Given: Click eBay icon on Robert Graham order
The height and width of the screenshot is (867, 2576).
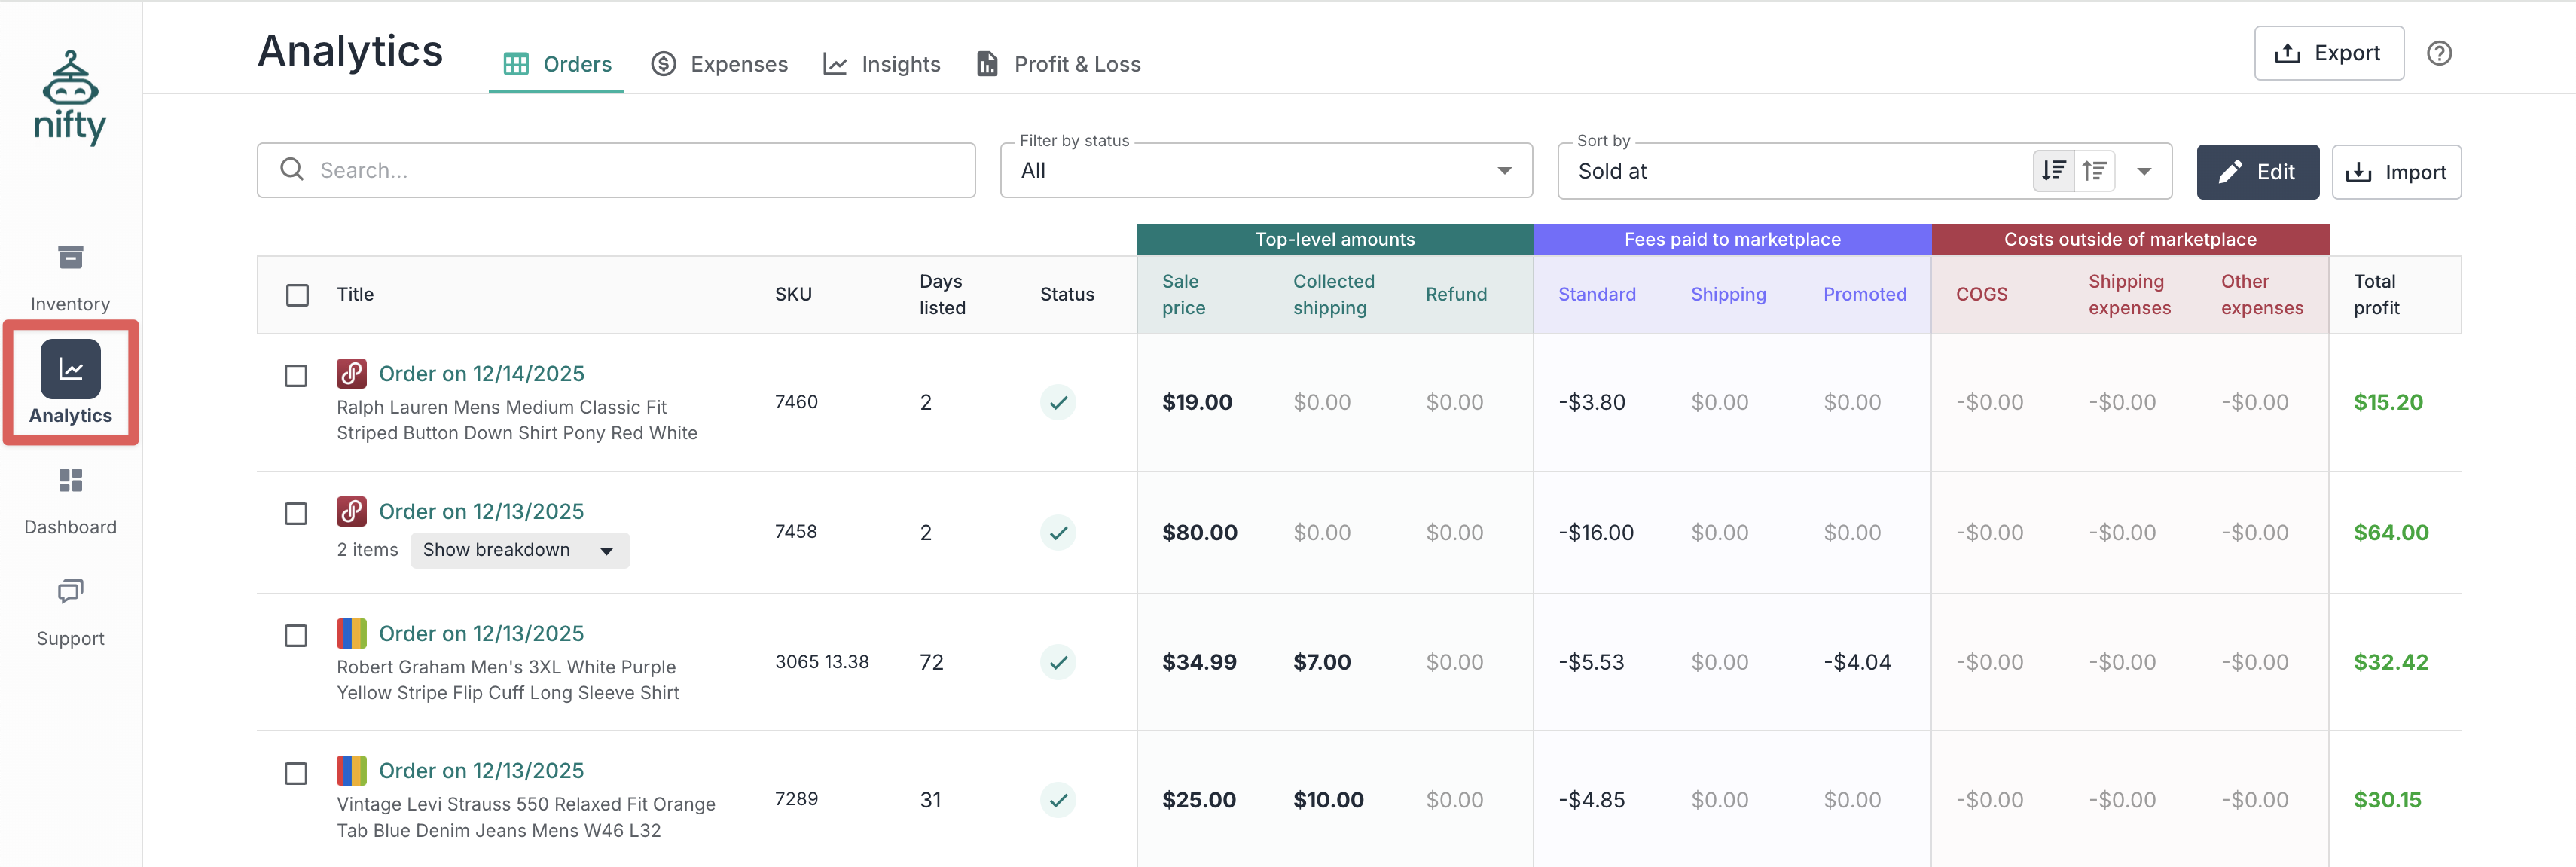Looking at the screenshot, I should [351, 634].
